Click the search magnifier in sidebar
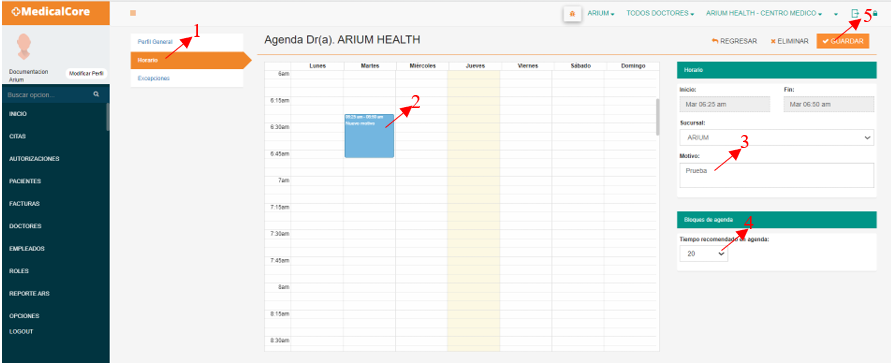 (x=97, y=94)
